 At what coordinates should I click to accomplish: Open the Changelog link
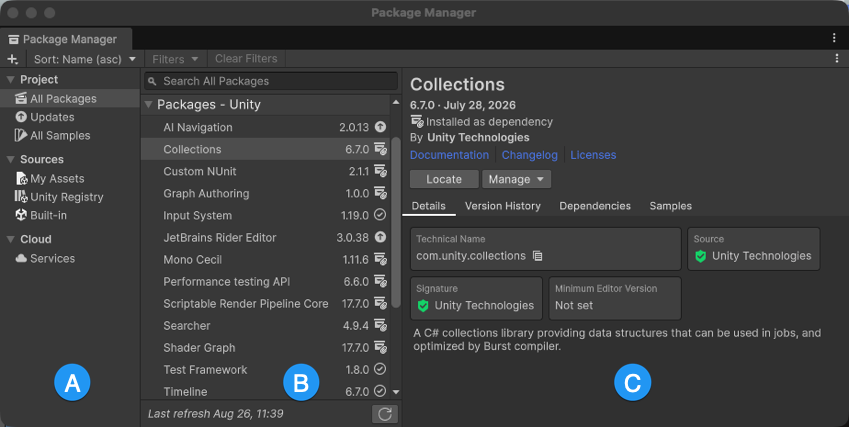click(x=530, y=155)
